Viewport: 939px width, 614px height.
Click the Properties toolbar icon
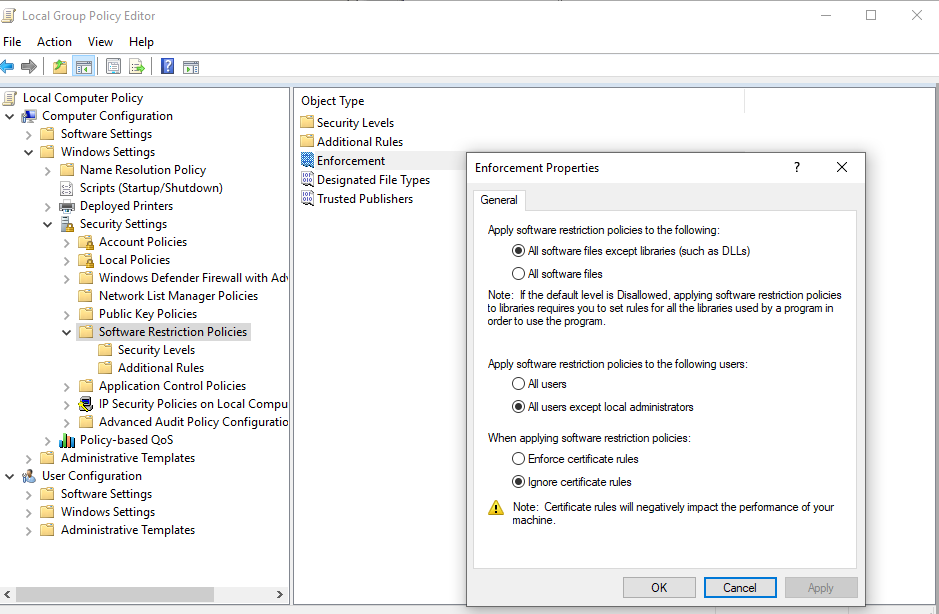(113, 66)
